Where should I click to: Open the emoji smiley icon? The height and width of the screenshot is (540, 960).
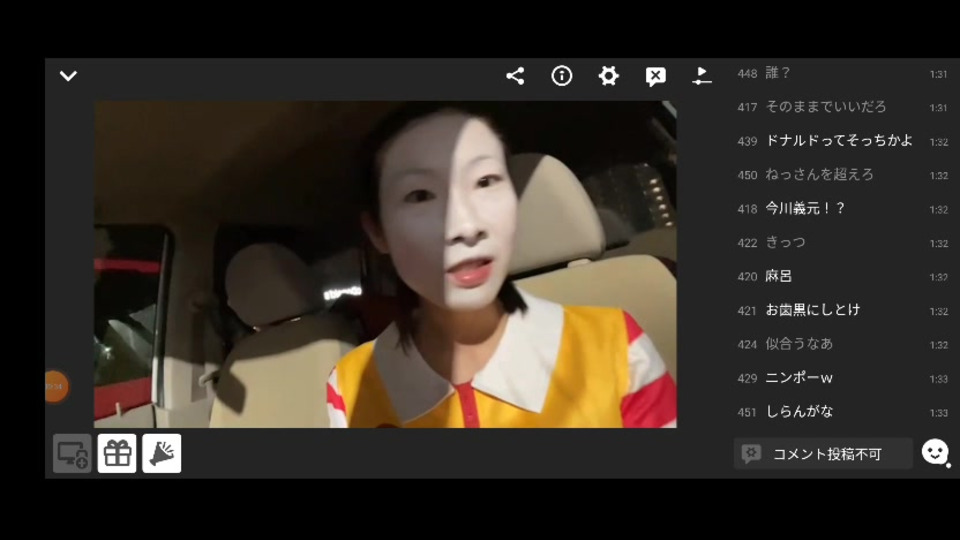pos(935,452)
